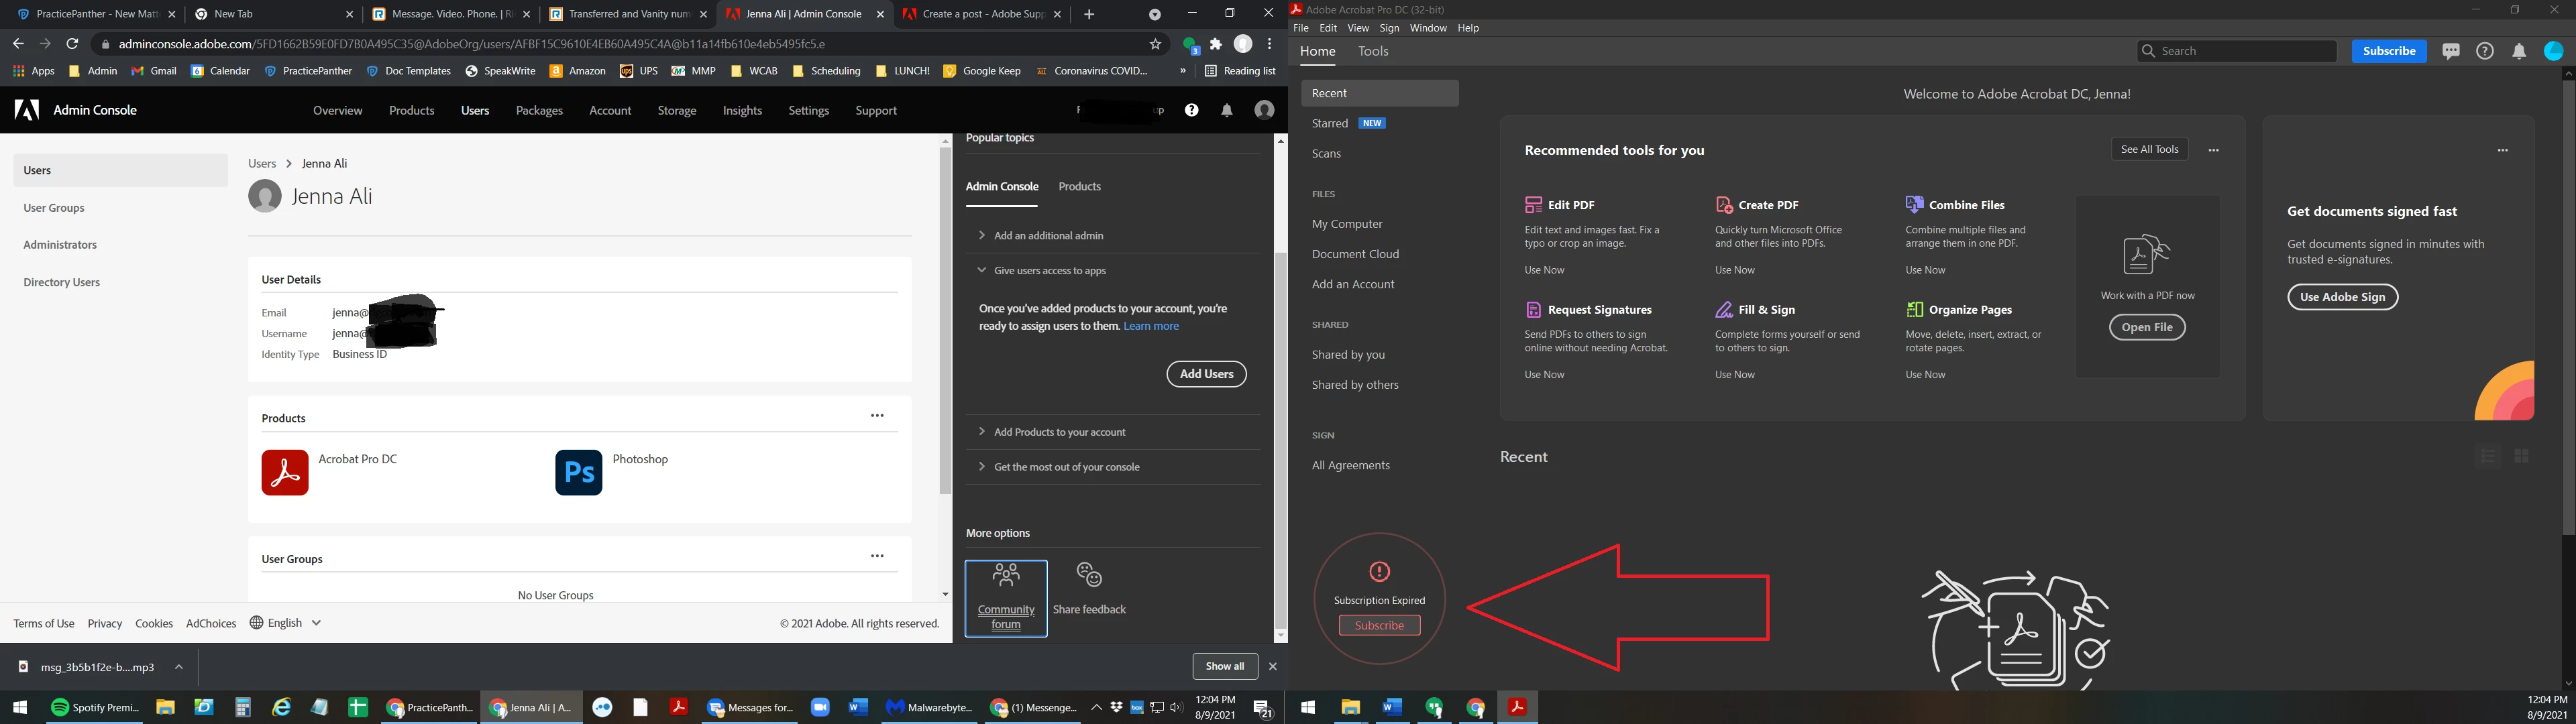Click the blue Subscribe button in the Acrobat toolbar
2576x724 pixels.
tap(2388, 51)
